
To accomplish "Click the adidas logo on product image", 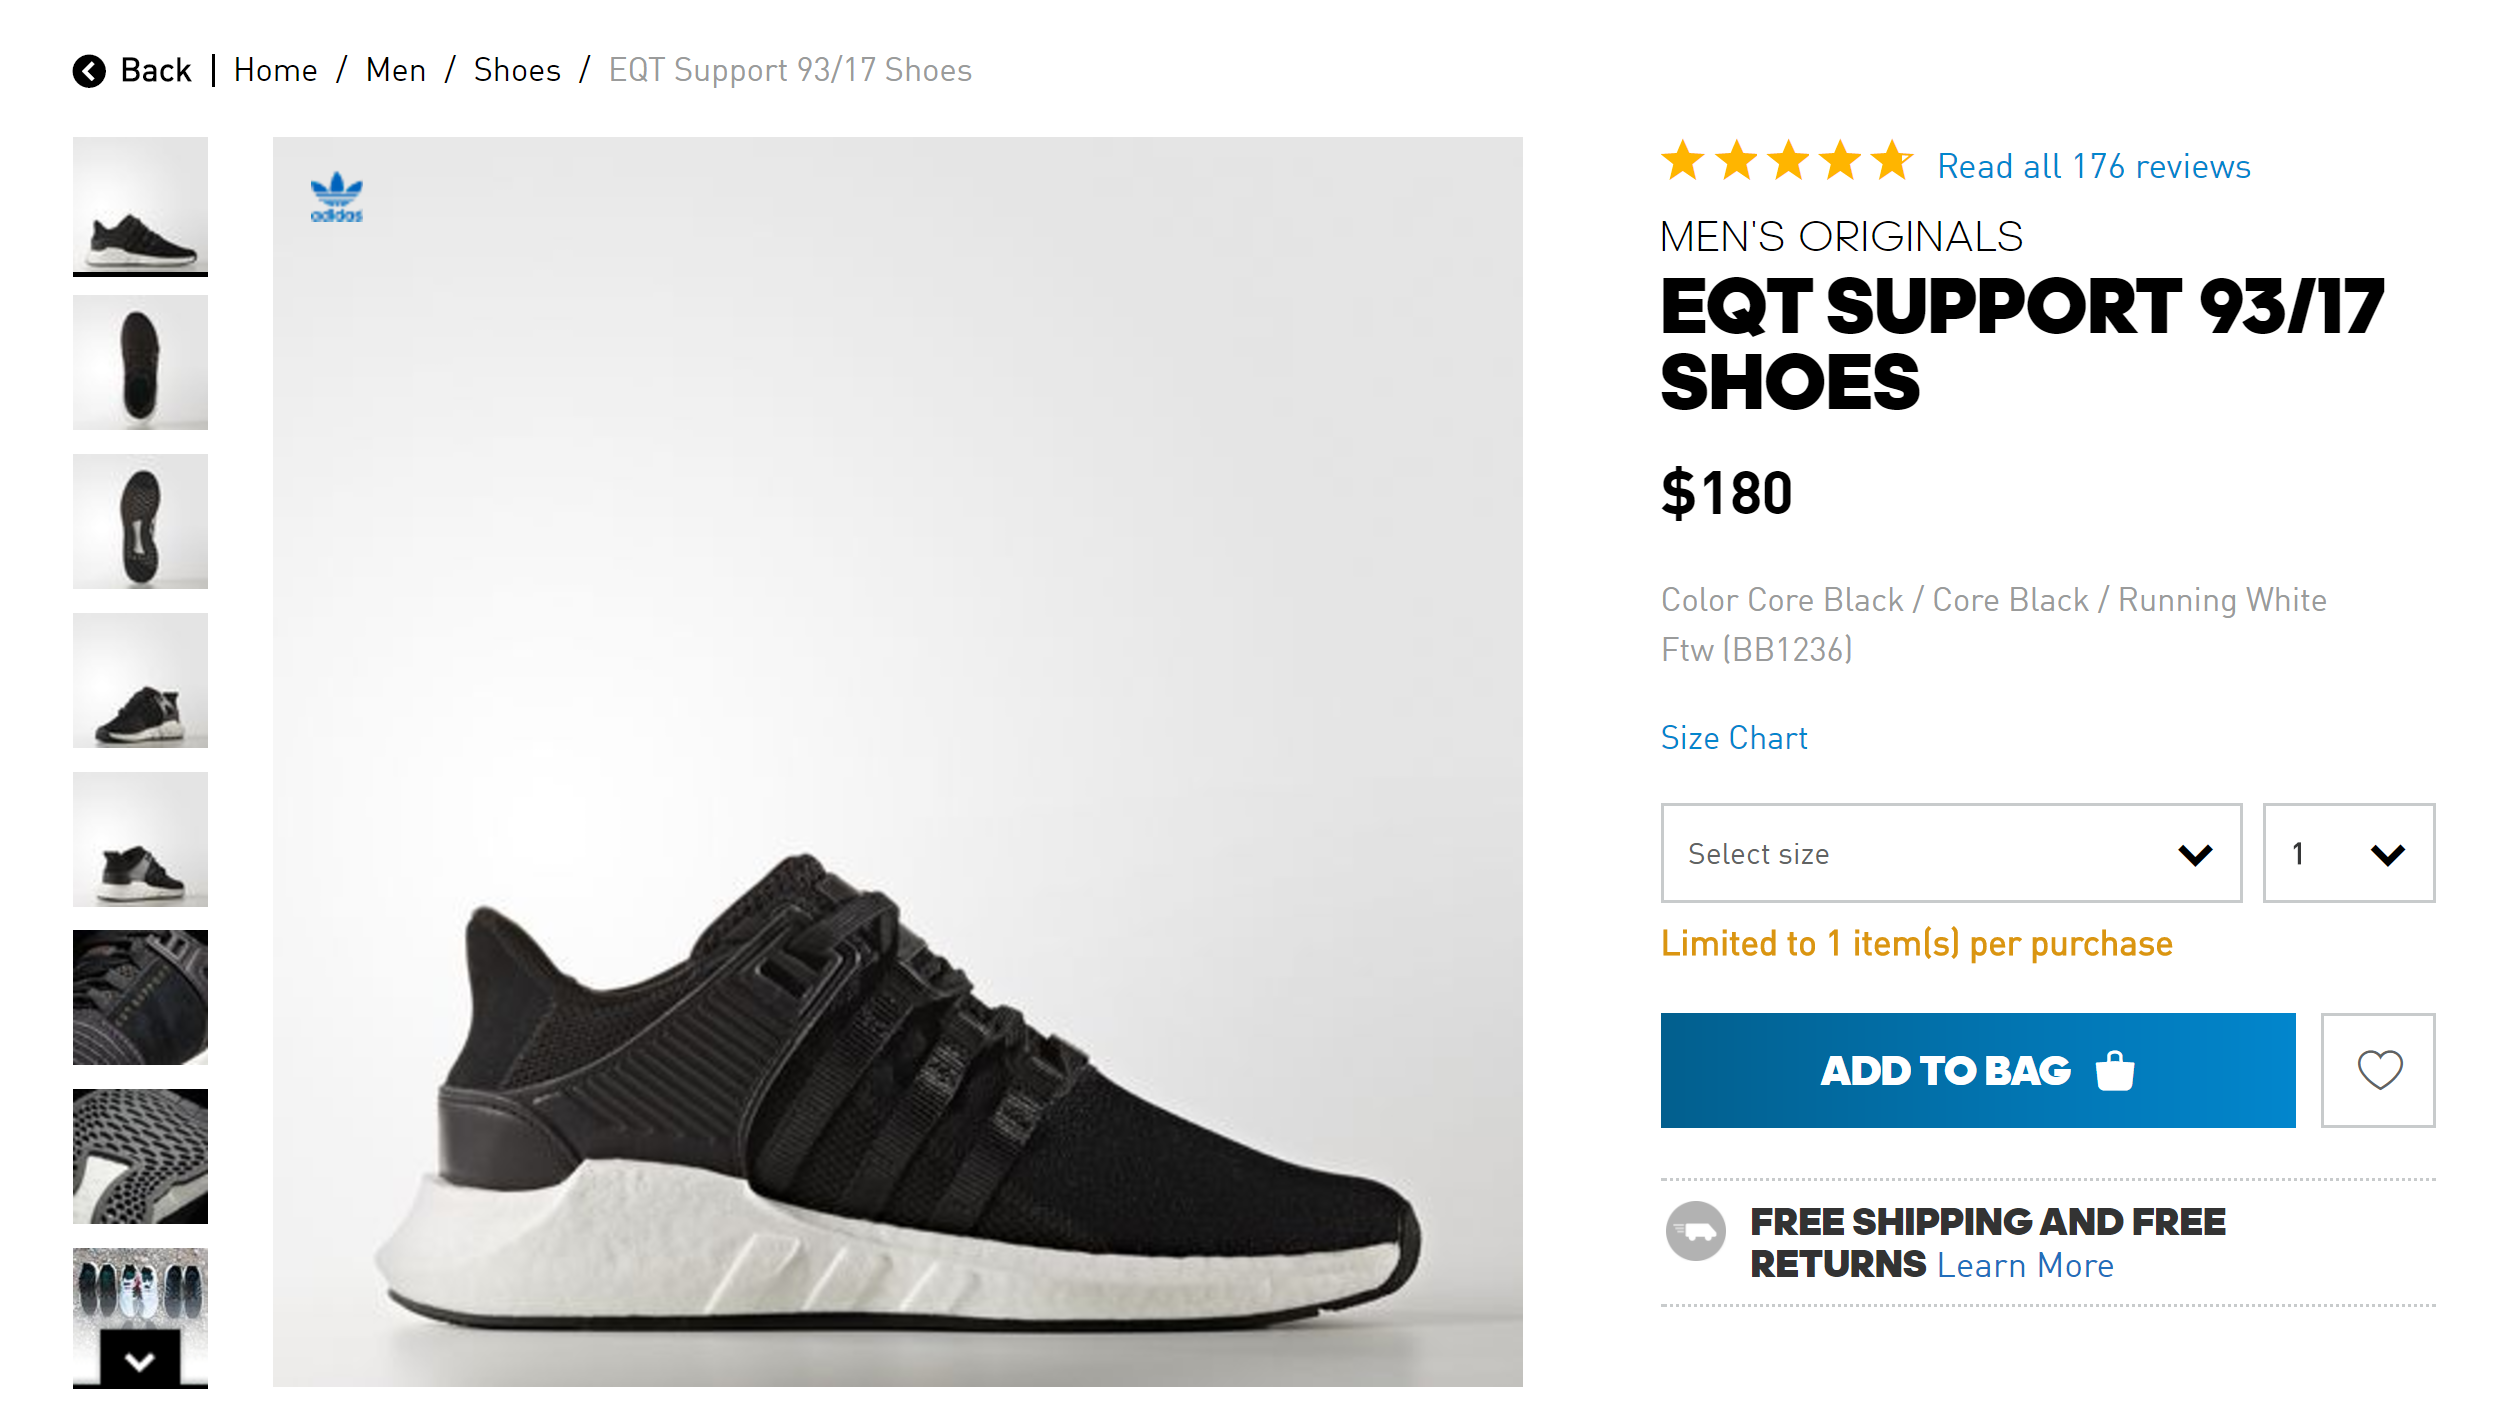I will (336, 197).
